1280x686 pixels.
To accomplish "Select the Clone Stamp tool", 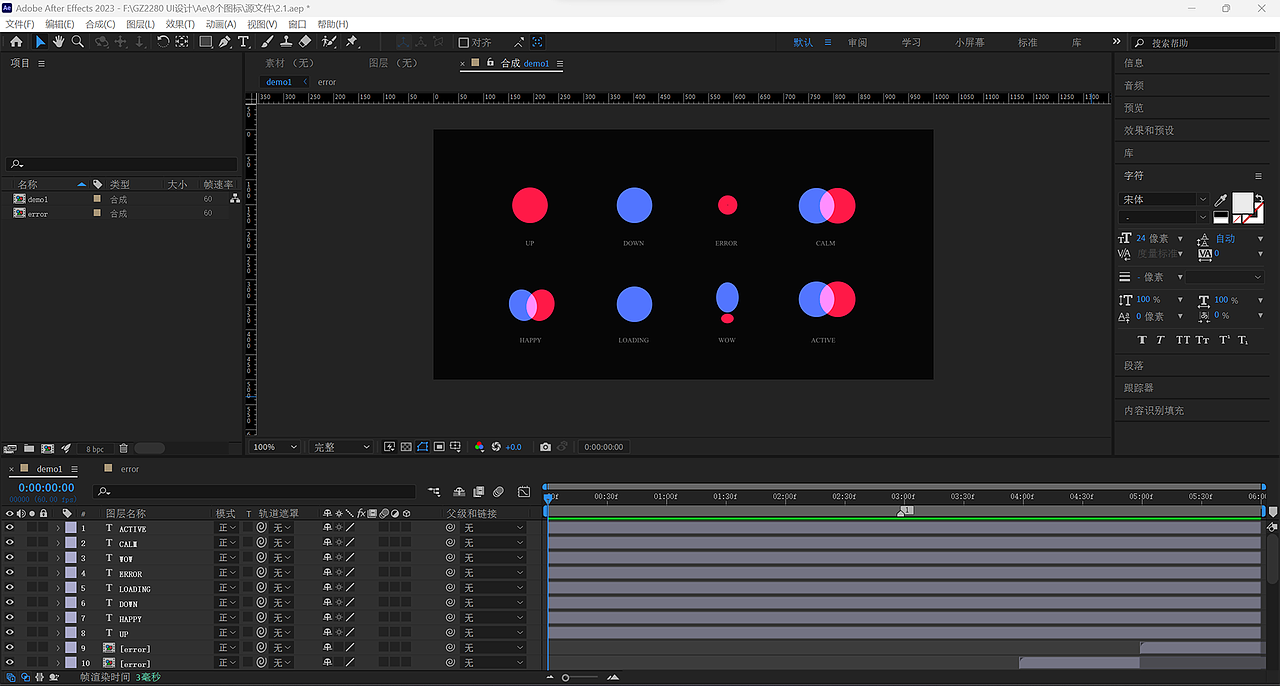I will (x=286, y=42).
